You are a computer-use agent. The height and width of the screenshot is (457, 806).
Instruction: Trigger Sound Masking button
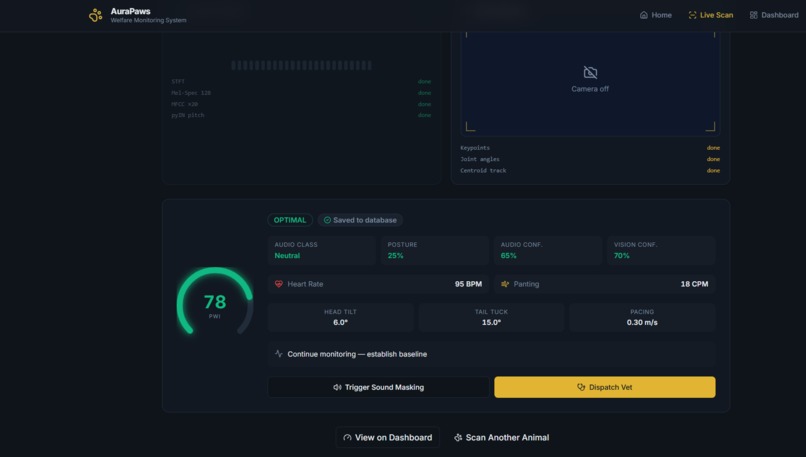point(378,387)
